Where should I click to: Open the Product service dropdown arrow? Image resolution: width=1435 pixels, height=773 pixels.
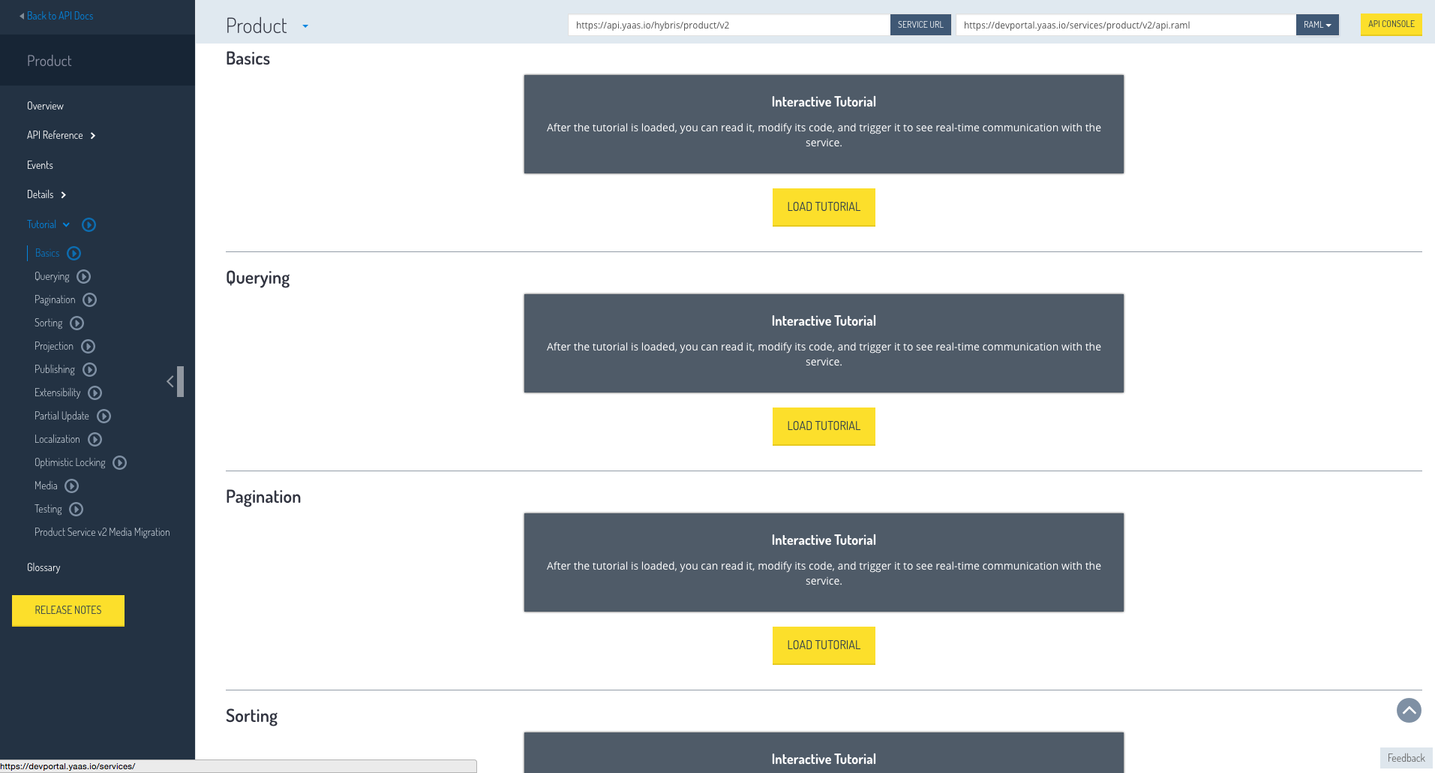click(305, 27)
